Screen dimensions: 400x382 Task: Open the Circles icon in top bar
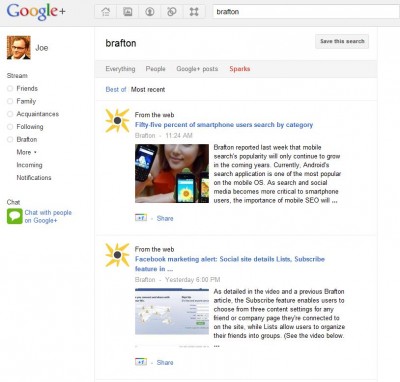tap(172, 12)
